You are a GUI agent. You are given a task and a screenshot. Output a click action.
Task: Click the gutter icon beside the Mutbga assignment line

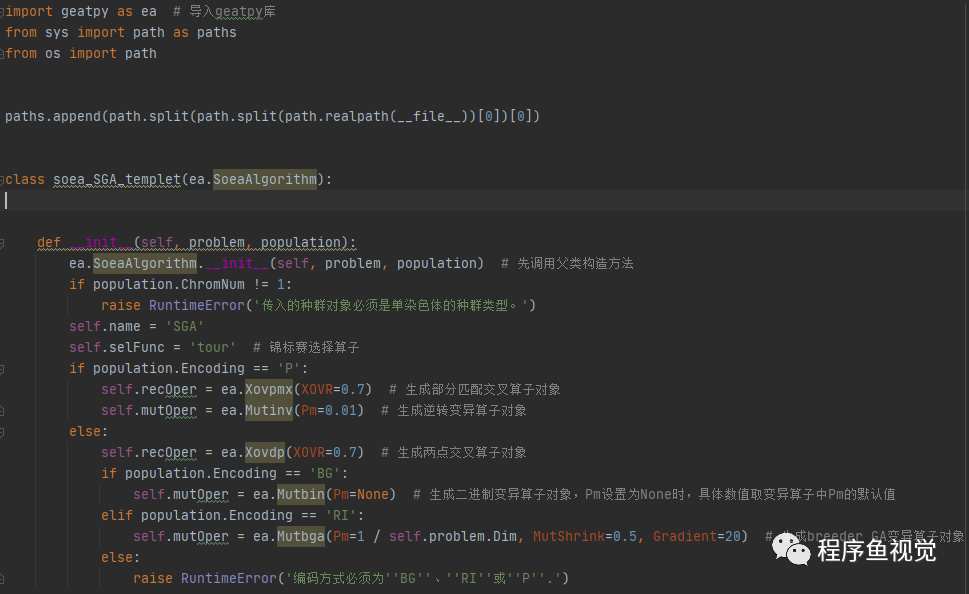[x=4, y=536]
